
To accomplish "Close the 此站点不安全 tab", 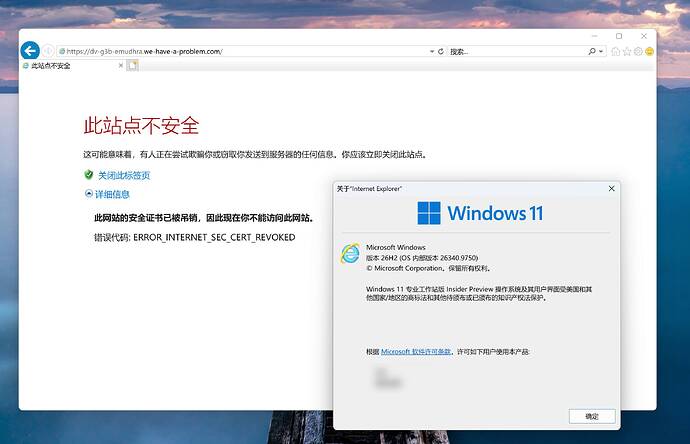I will point(121,66).
